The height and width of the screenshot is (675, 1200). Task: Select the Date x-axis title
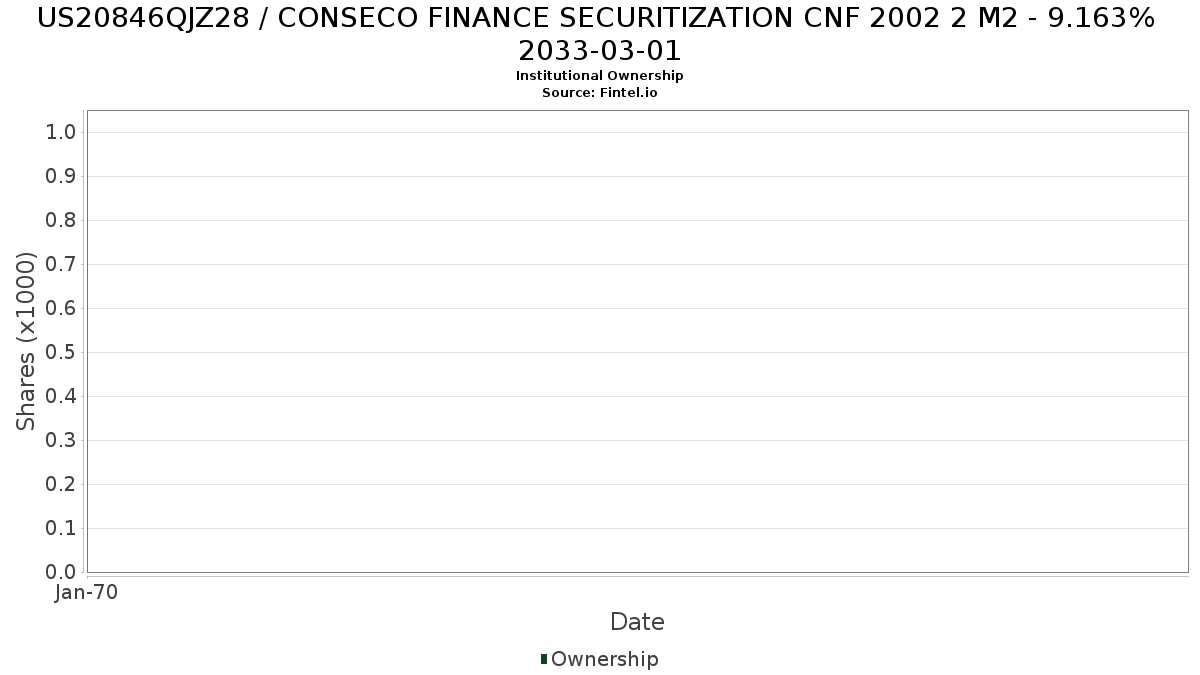click(637, 622)
